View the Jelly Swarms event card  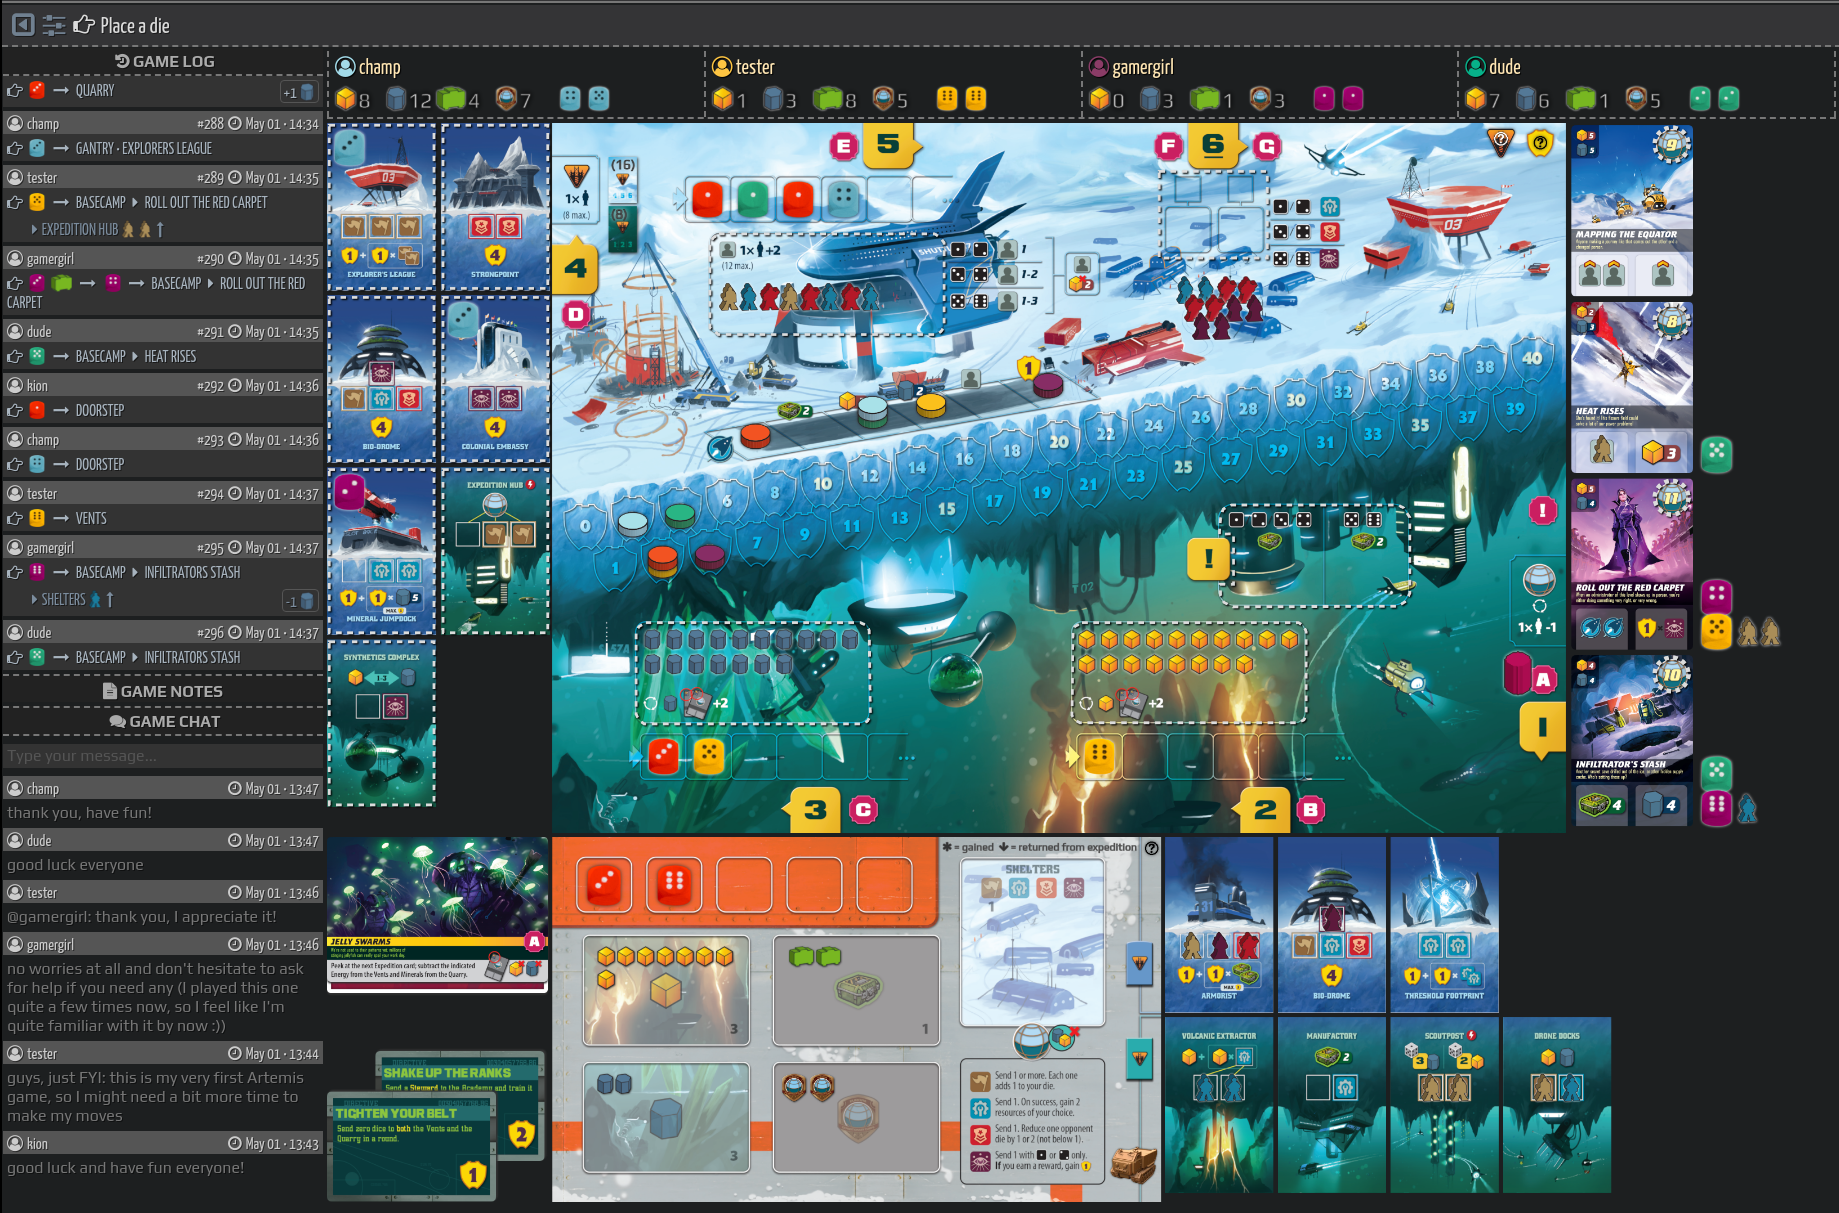(x=438, y=915)
